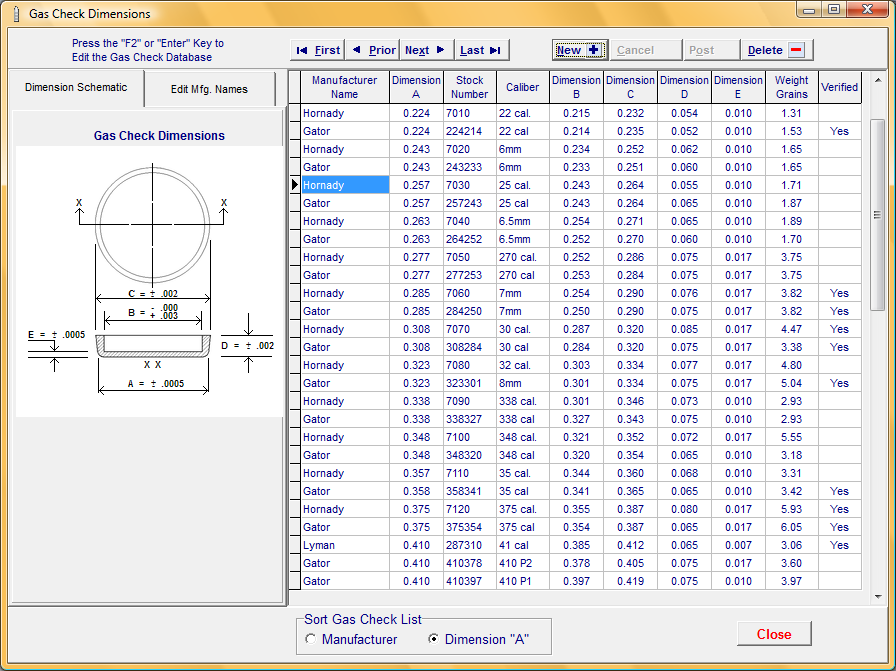Select stock number 323301 cell
The height and width of the screenshot is (671, 896).
click(x=470, y=383)
